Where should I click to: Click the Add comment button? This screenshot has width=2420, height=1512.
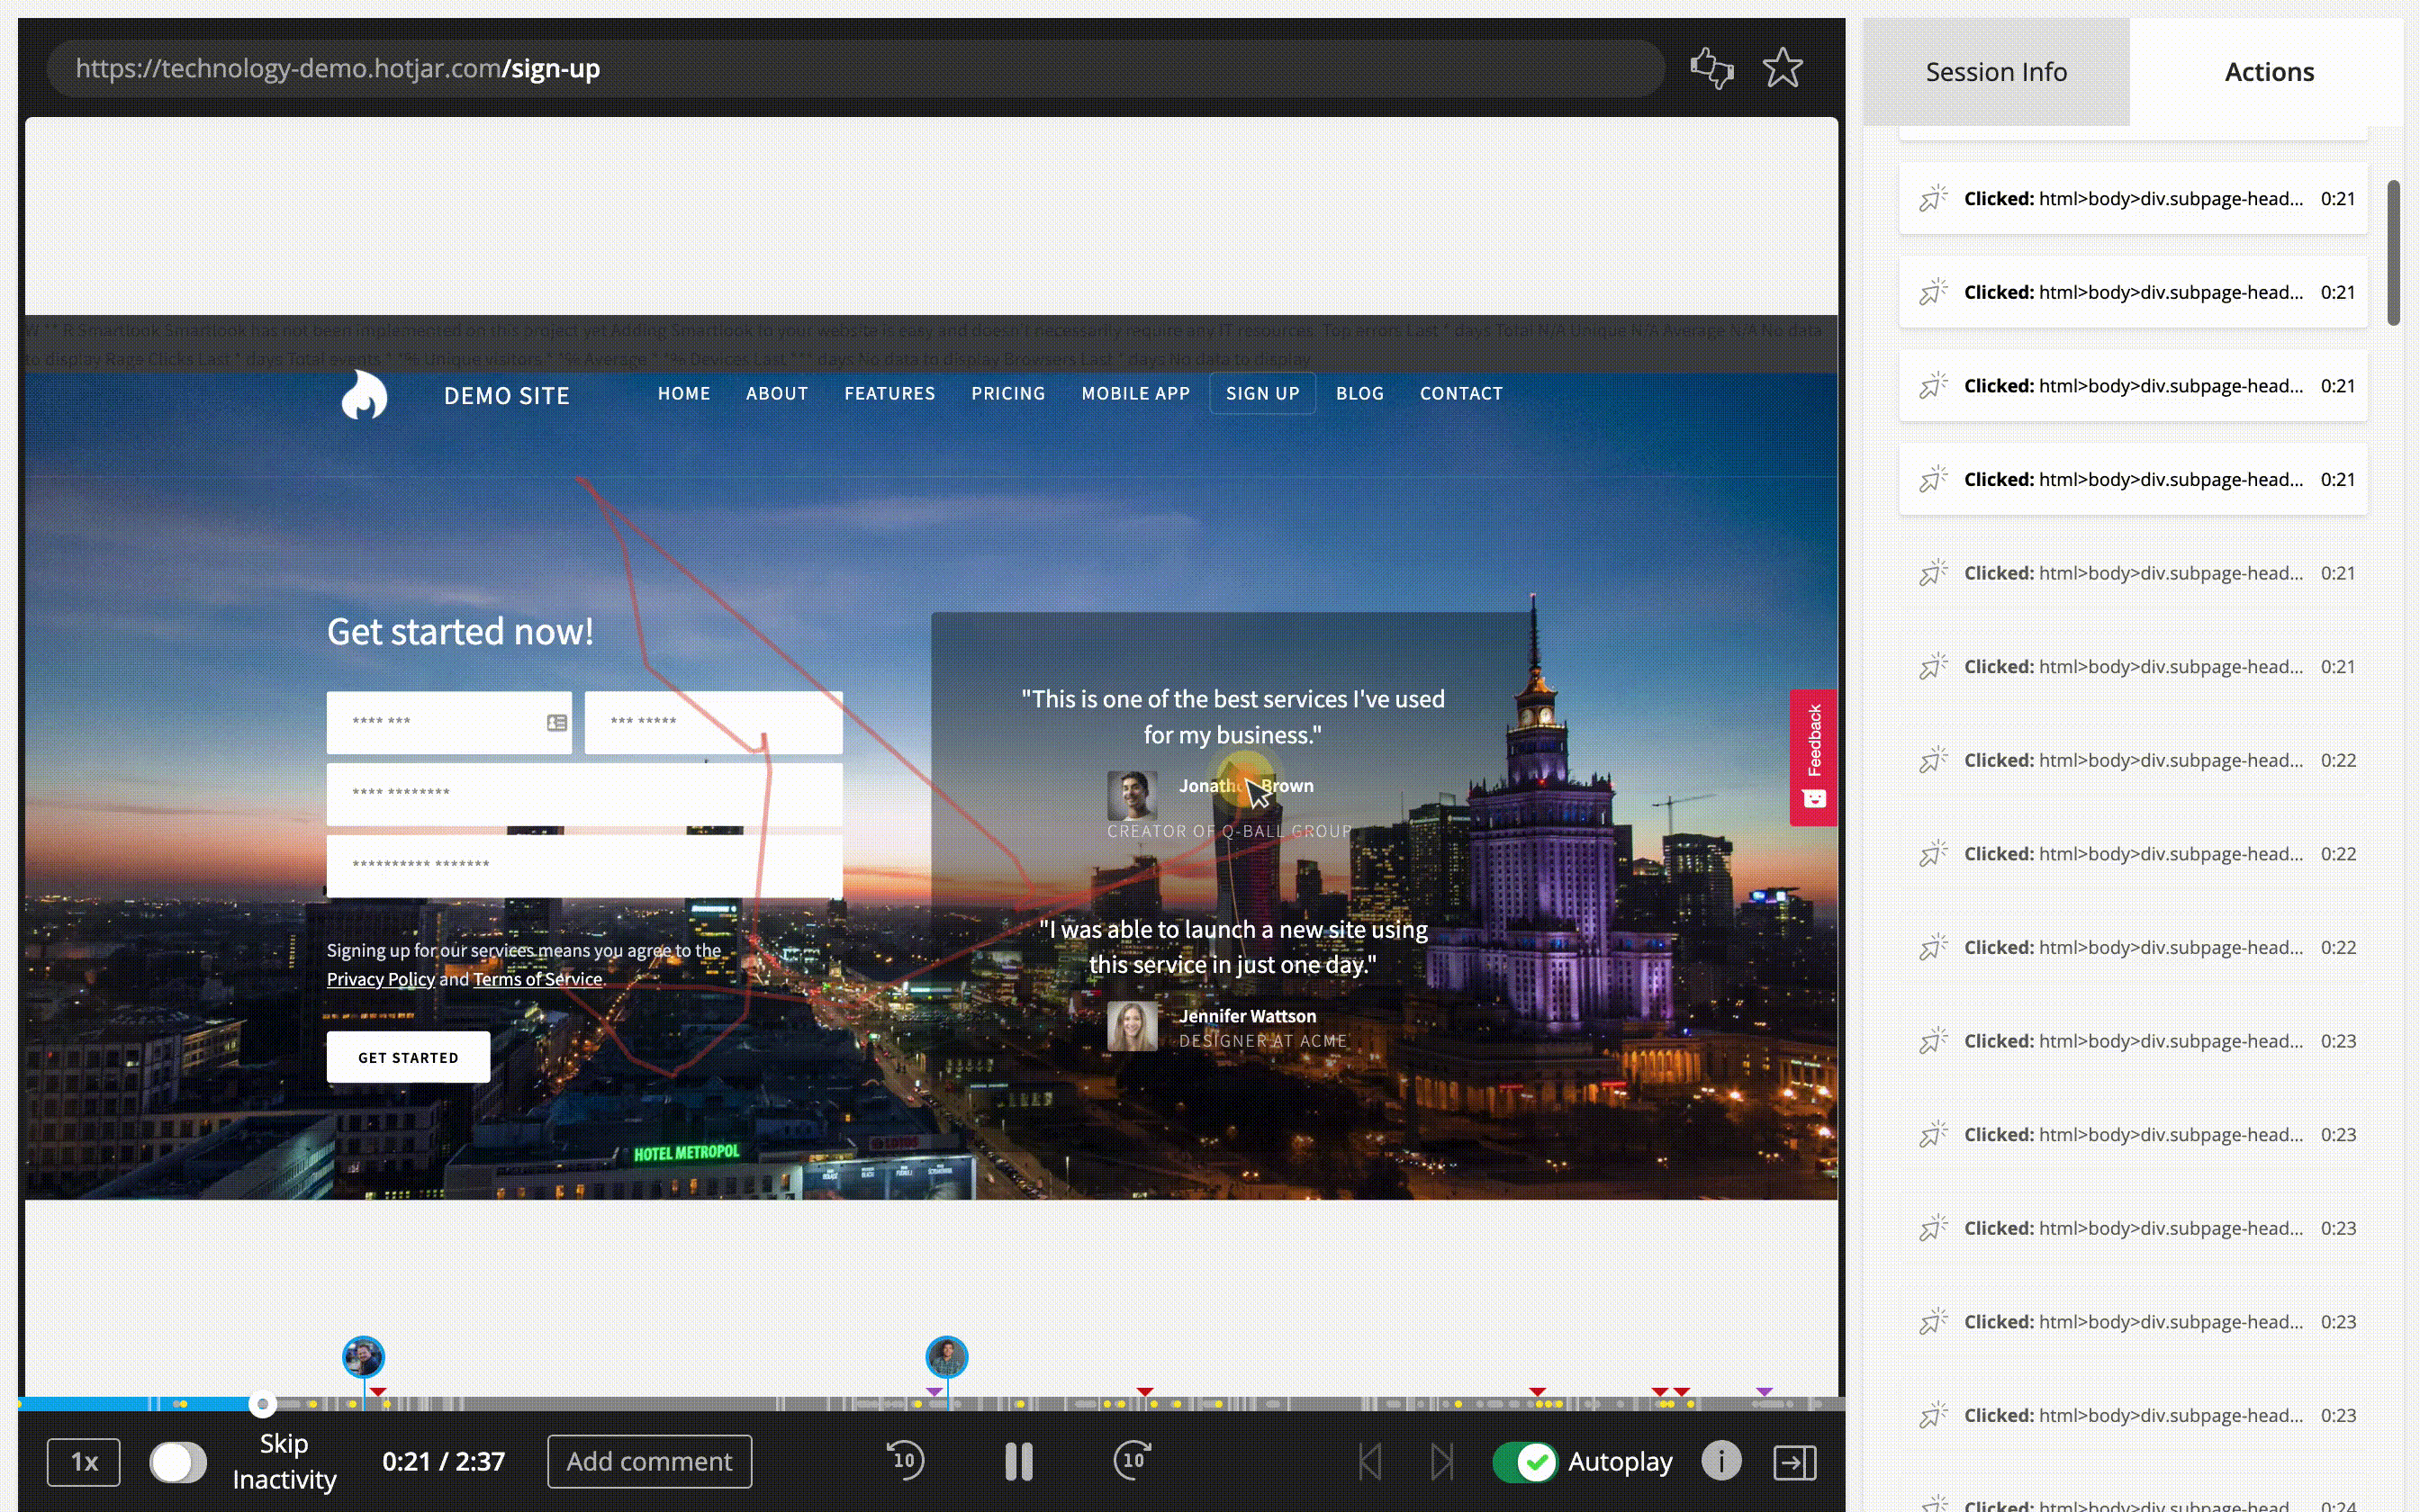click(x=649, y=1461)
